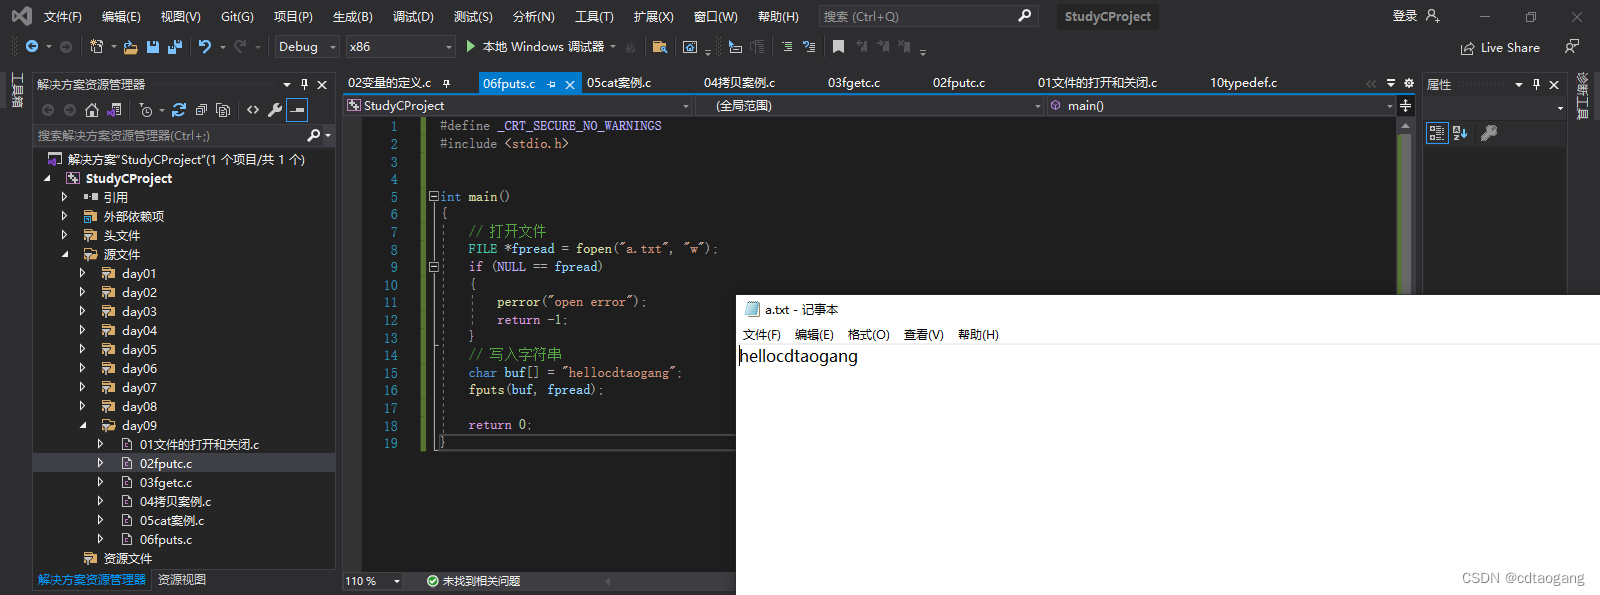Toggle pin on Solution Explorer panel
The width and height of the screenshot is (1600, 595).
pyautogui.click(x=304, y=84)
